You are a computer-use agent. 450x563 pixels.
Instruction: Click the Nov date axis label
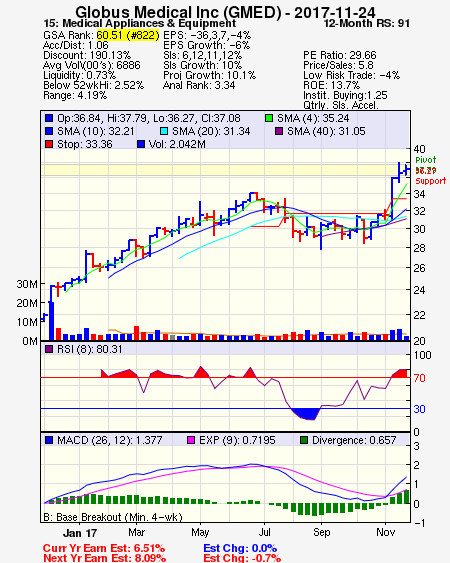click(385, 532)
